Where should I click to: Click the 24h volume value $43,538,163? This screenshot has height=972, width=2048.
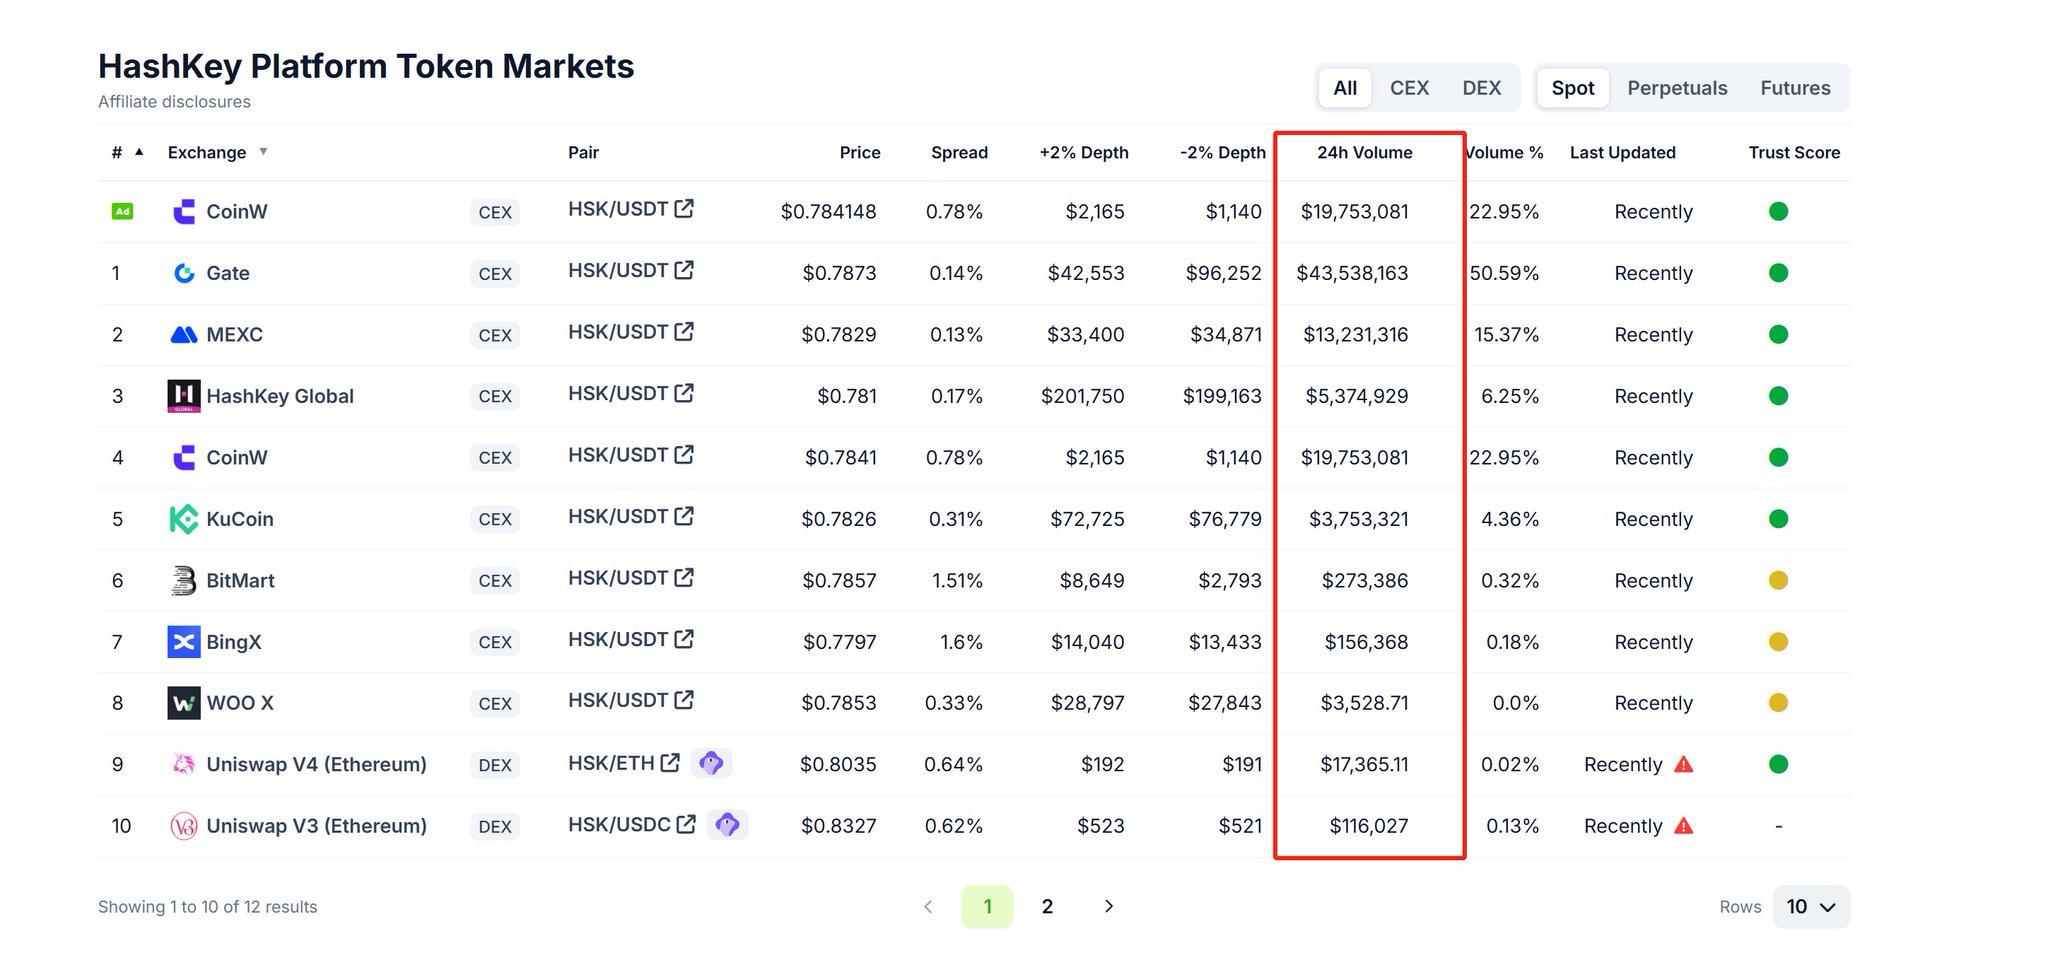[1352, 273]
